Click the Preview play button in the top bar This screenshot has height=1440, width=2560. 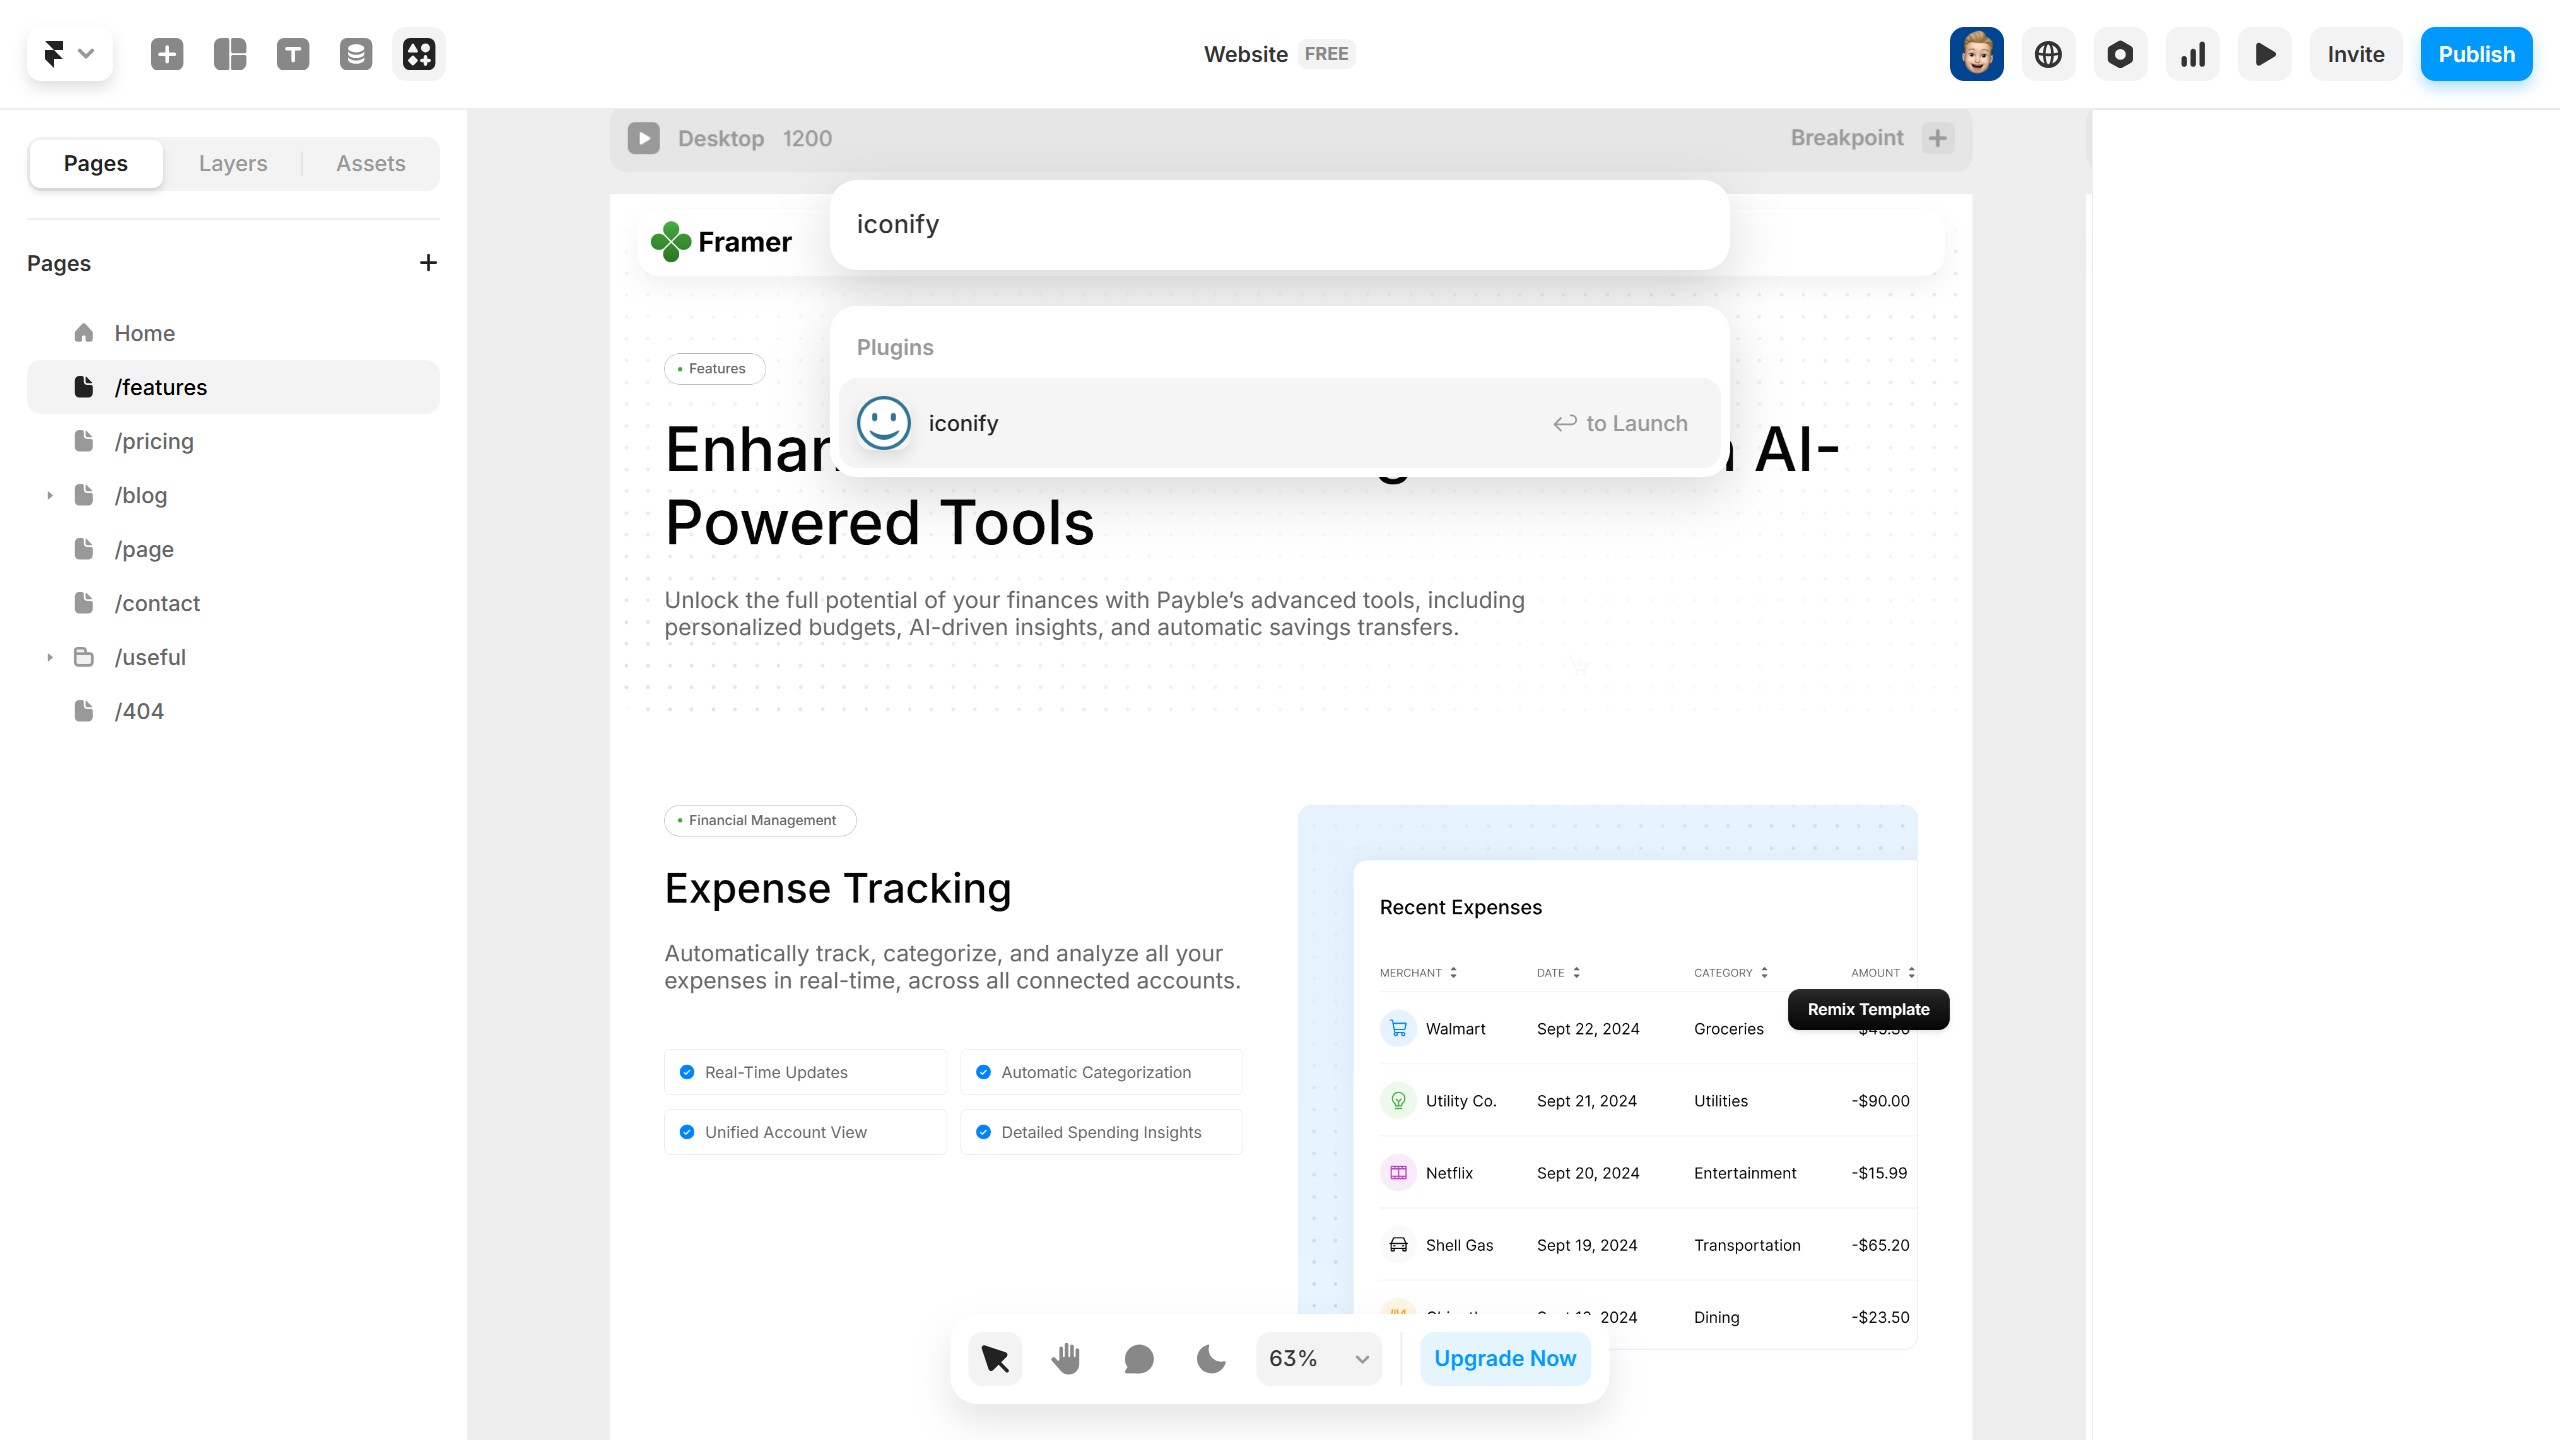[2265, 54]
